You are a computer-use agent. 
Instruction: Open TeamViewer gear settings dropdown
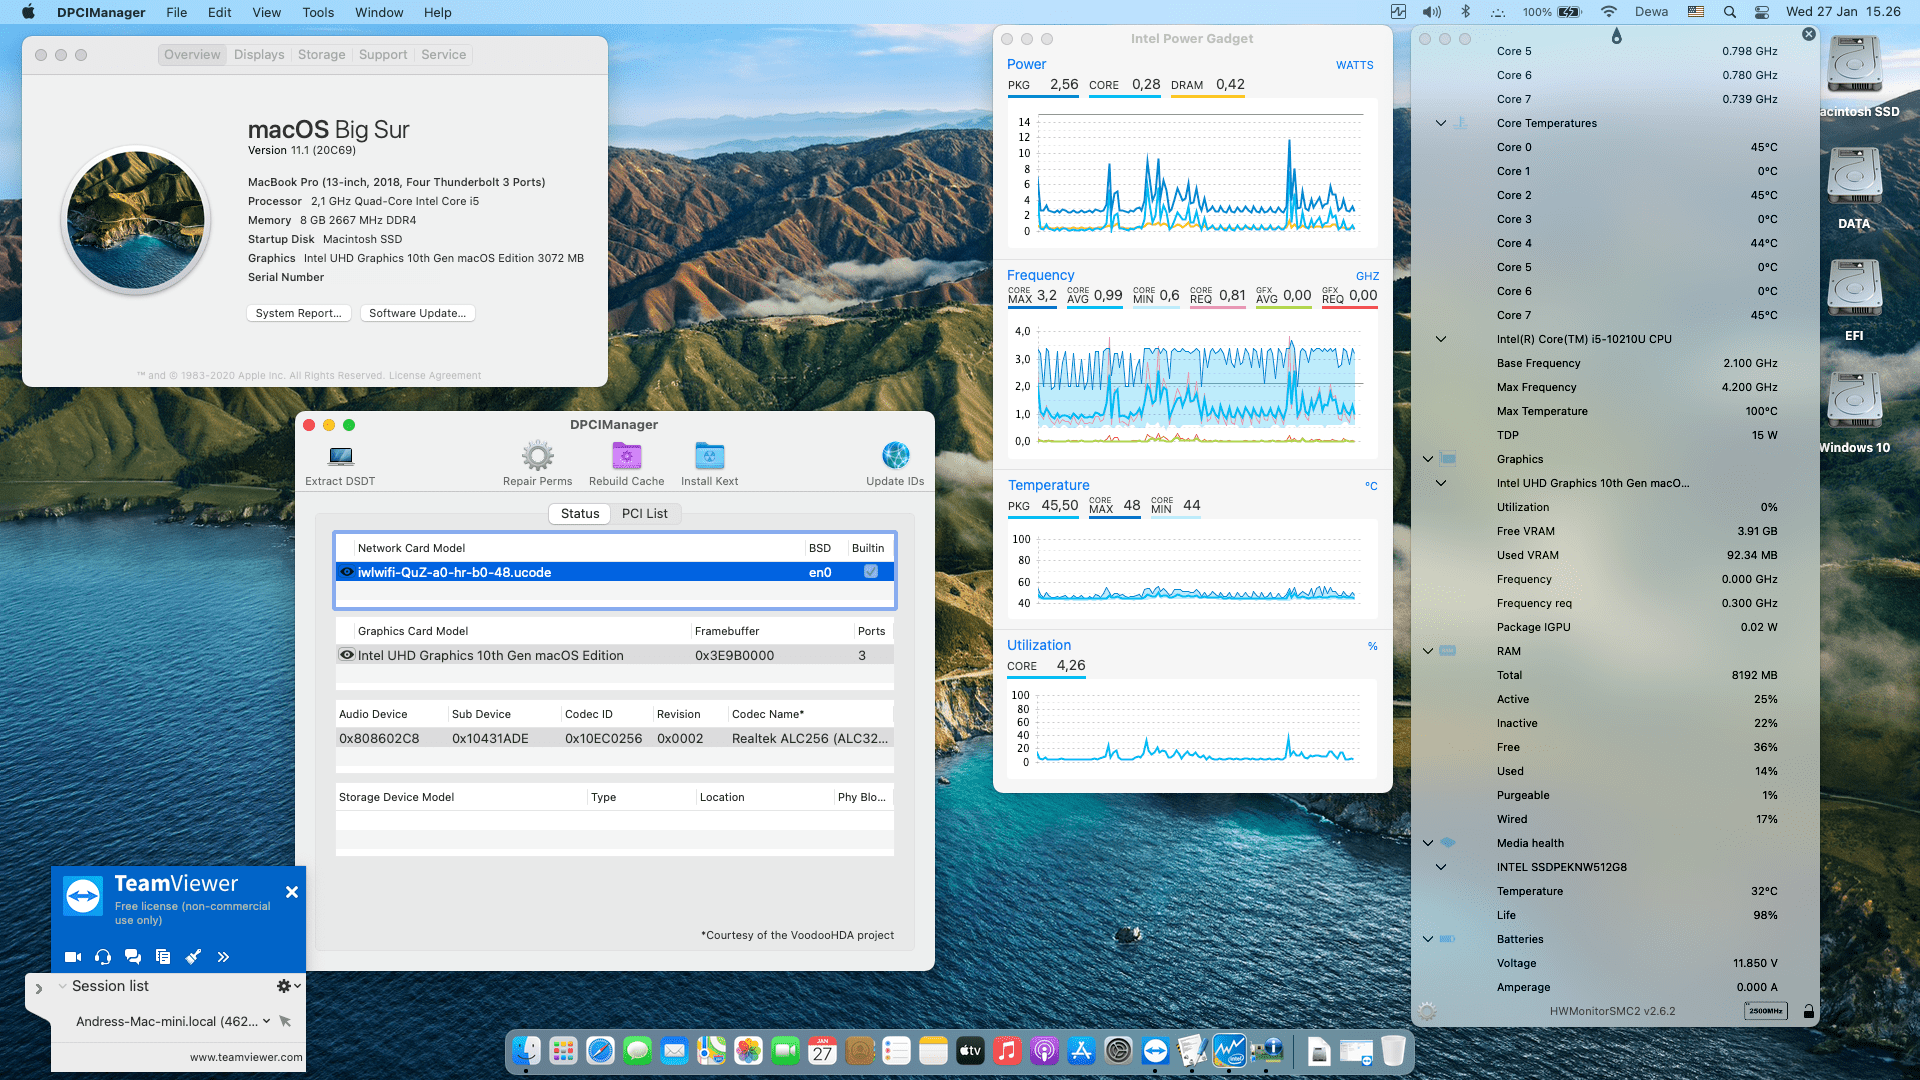pyautogui.click(x=288, y=986)
